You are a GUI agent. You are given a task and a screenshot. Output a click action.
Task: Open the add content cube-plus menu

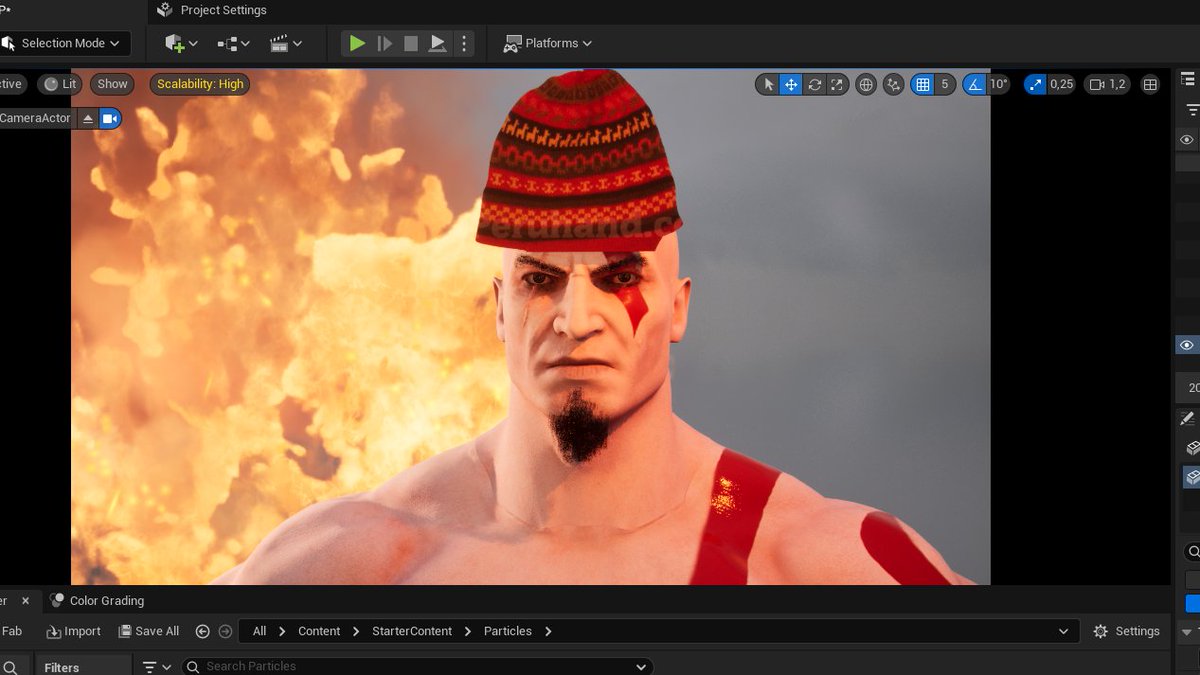pos(181,43)
